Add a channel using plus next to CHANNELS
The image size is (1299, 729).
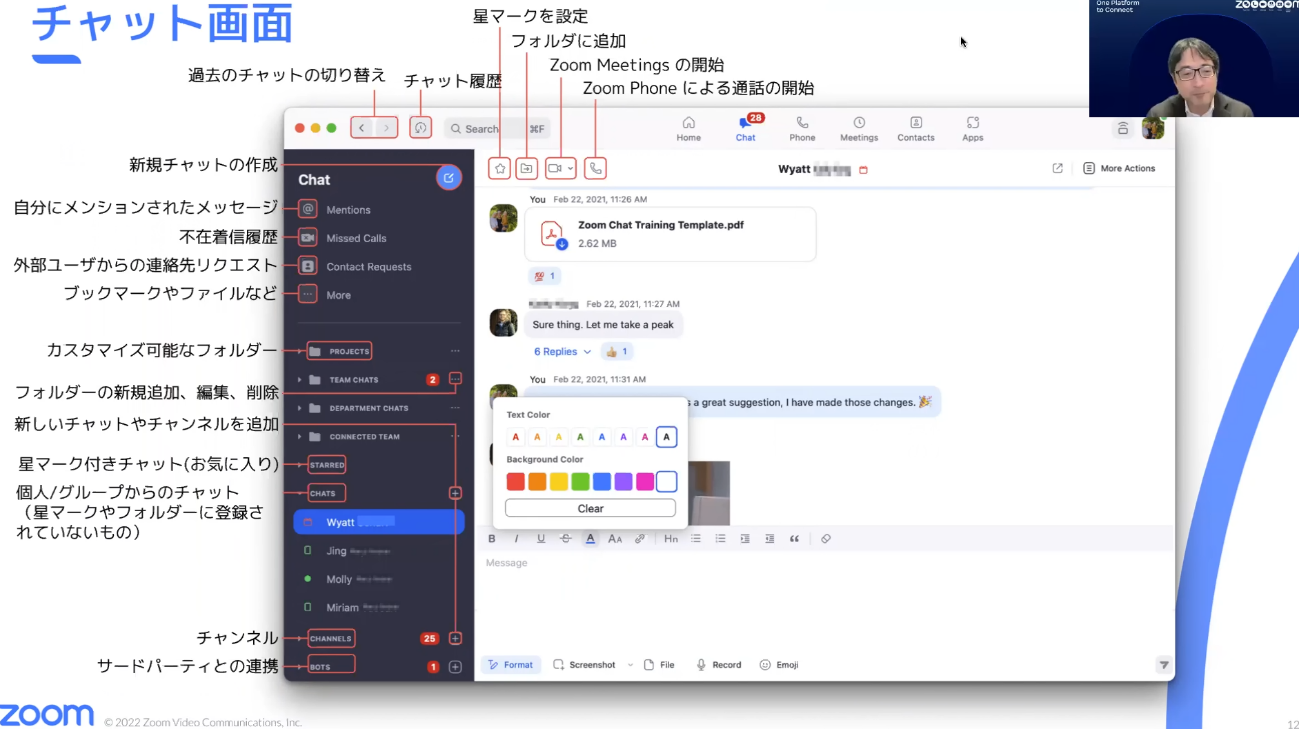click(455, 638)
